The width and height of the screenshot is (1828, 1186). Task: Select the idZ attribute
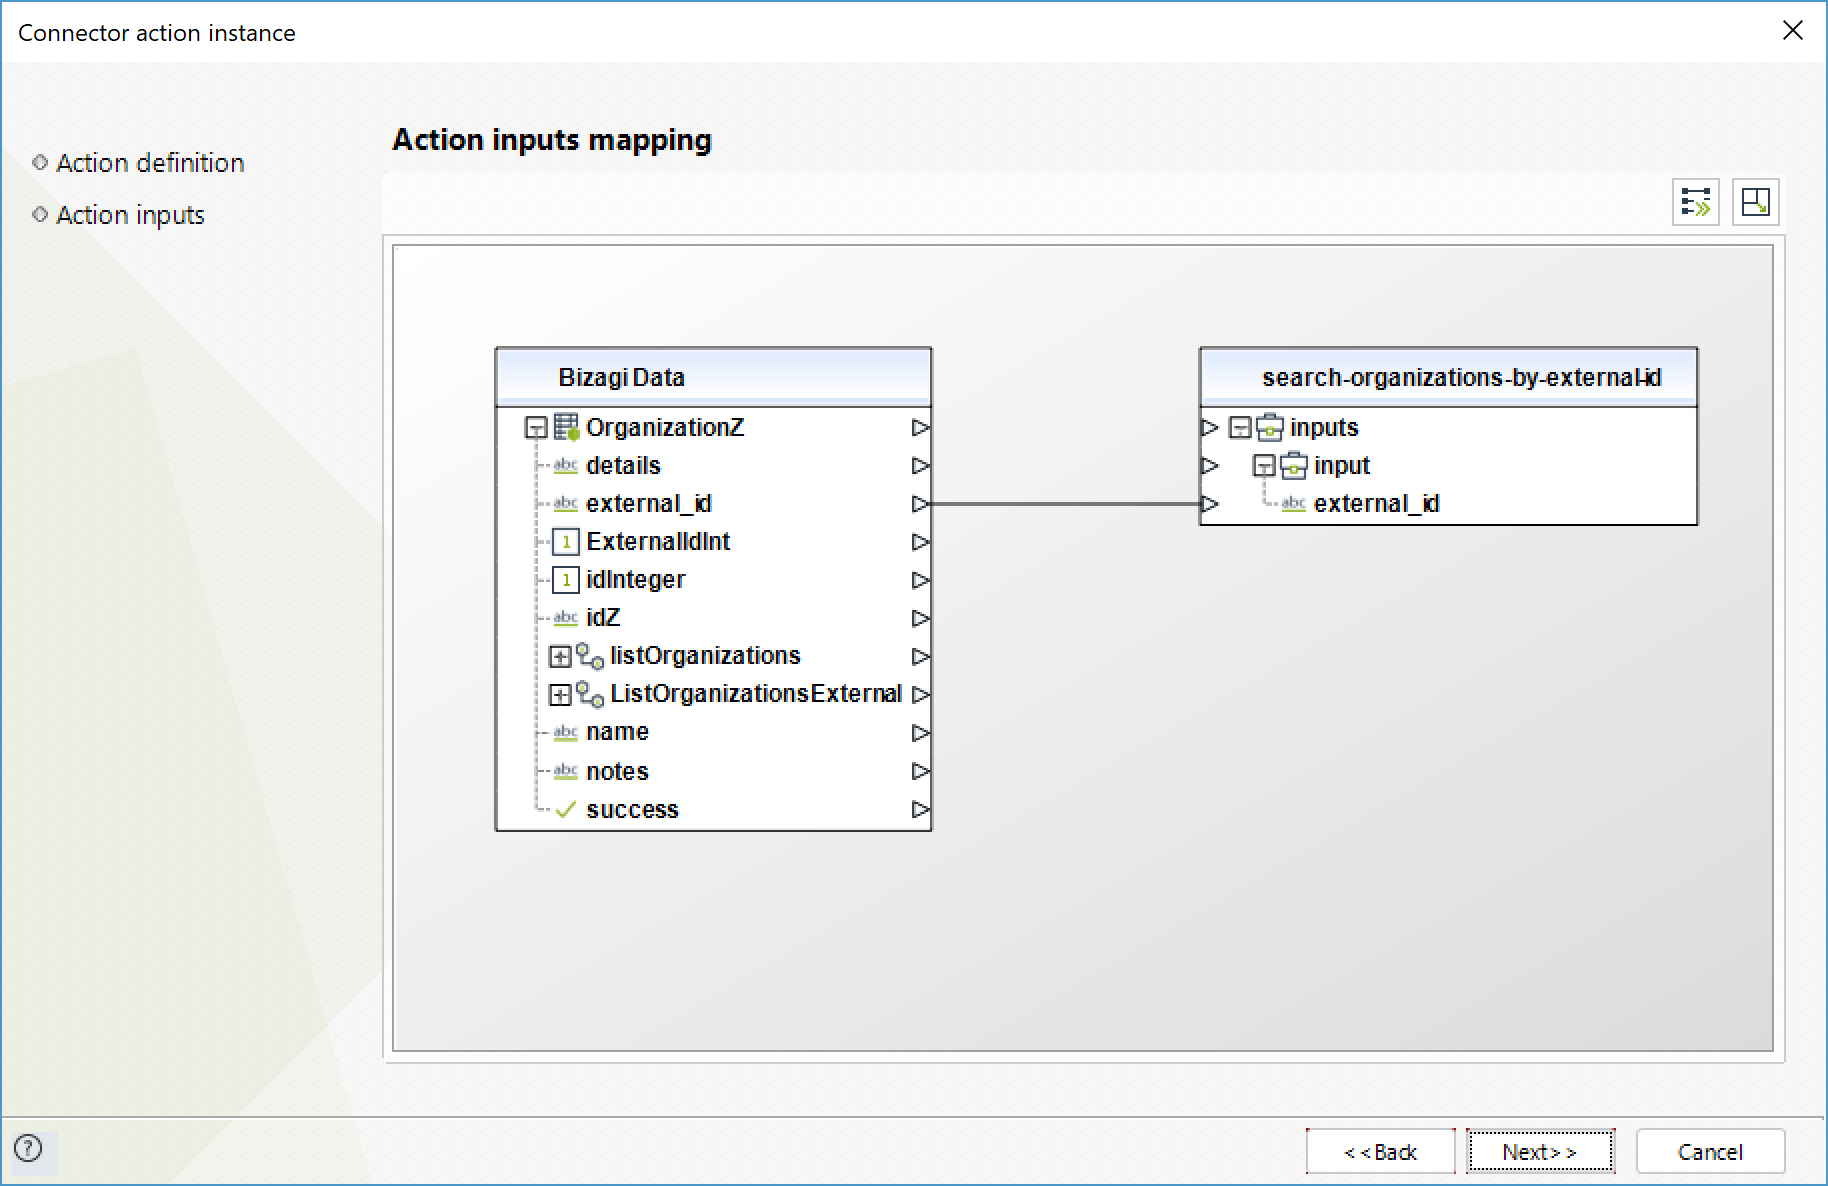point(603,618)
